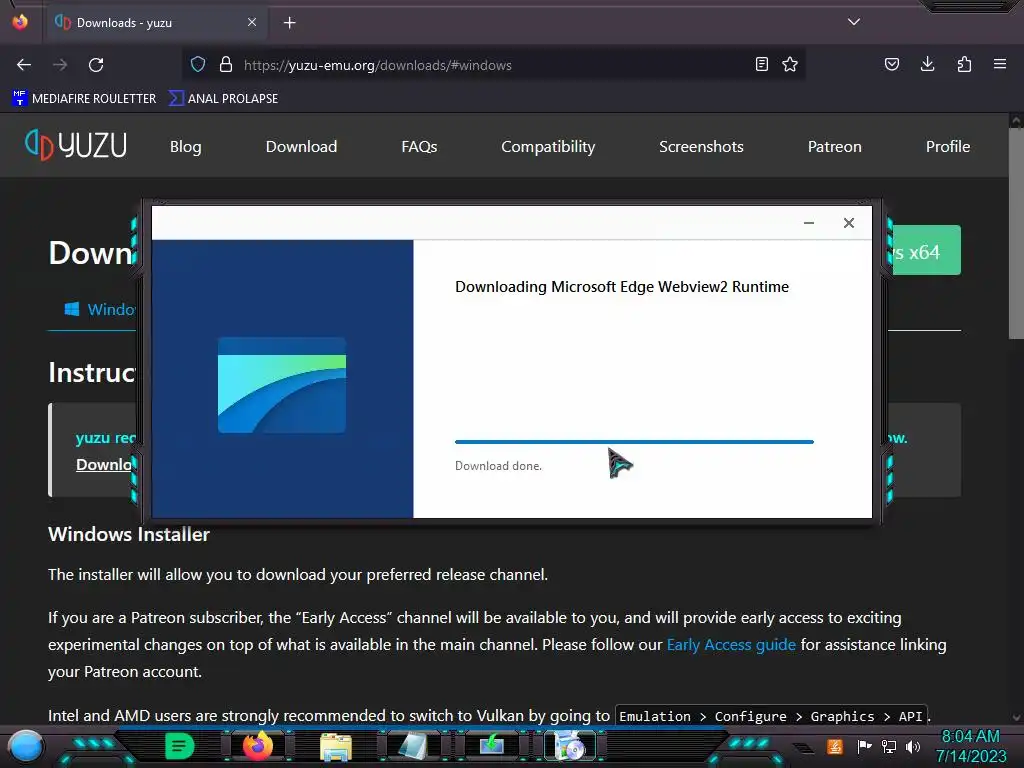Open the MEDIAFIRE ROULETTER bookmark
1024x768 pixels.
point(84,99)
